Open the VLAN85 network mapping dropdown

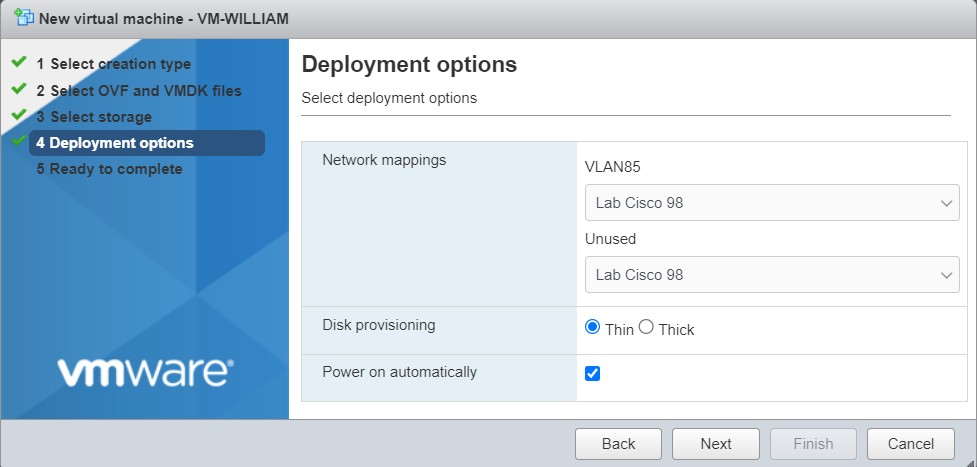(771, 203)
